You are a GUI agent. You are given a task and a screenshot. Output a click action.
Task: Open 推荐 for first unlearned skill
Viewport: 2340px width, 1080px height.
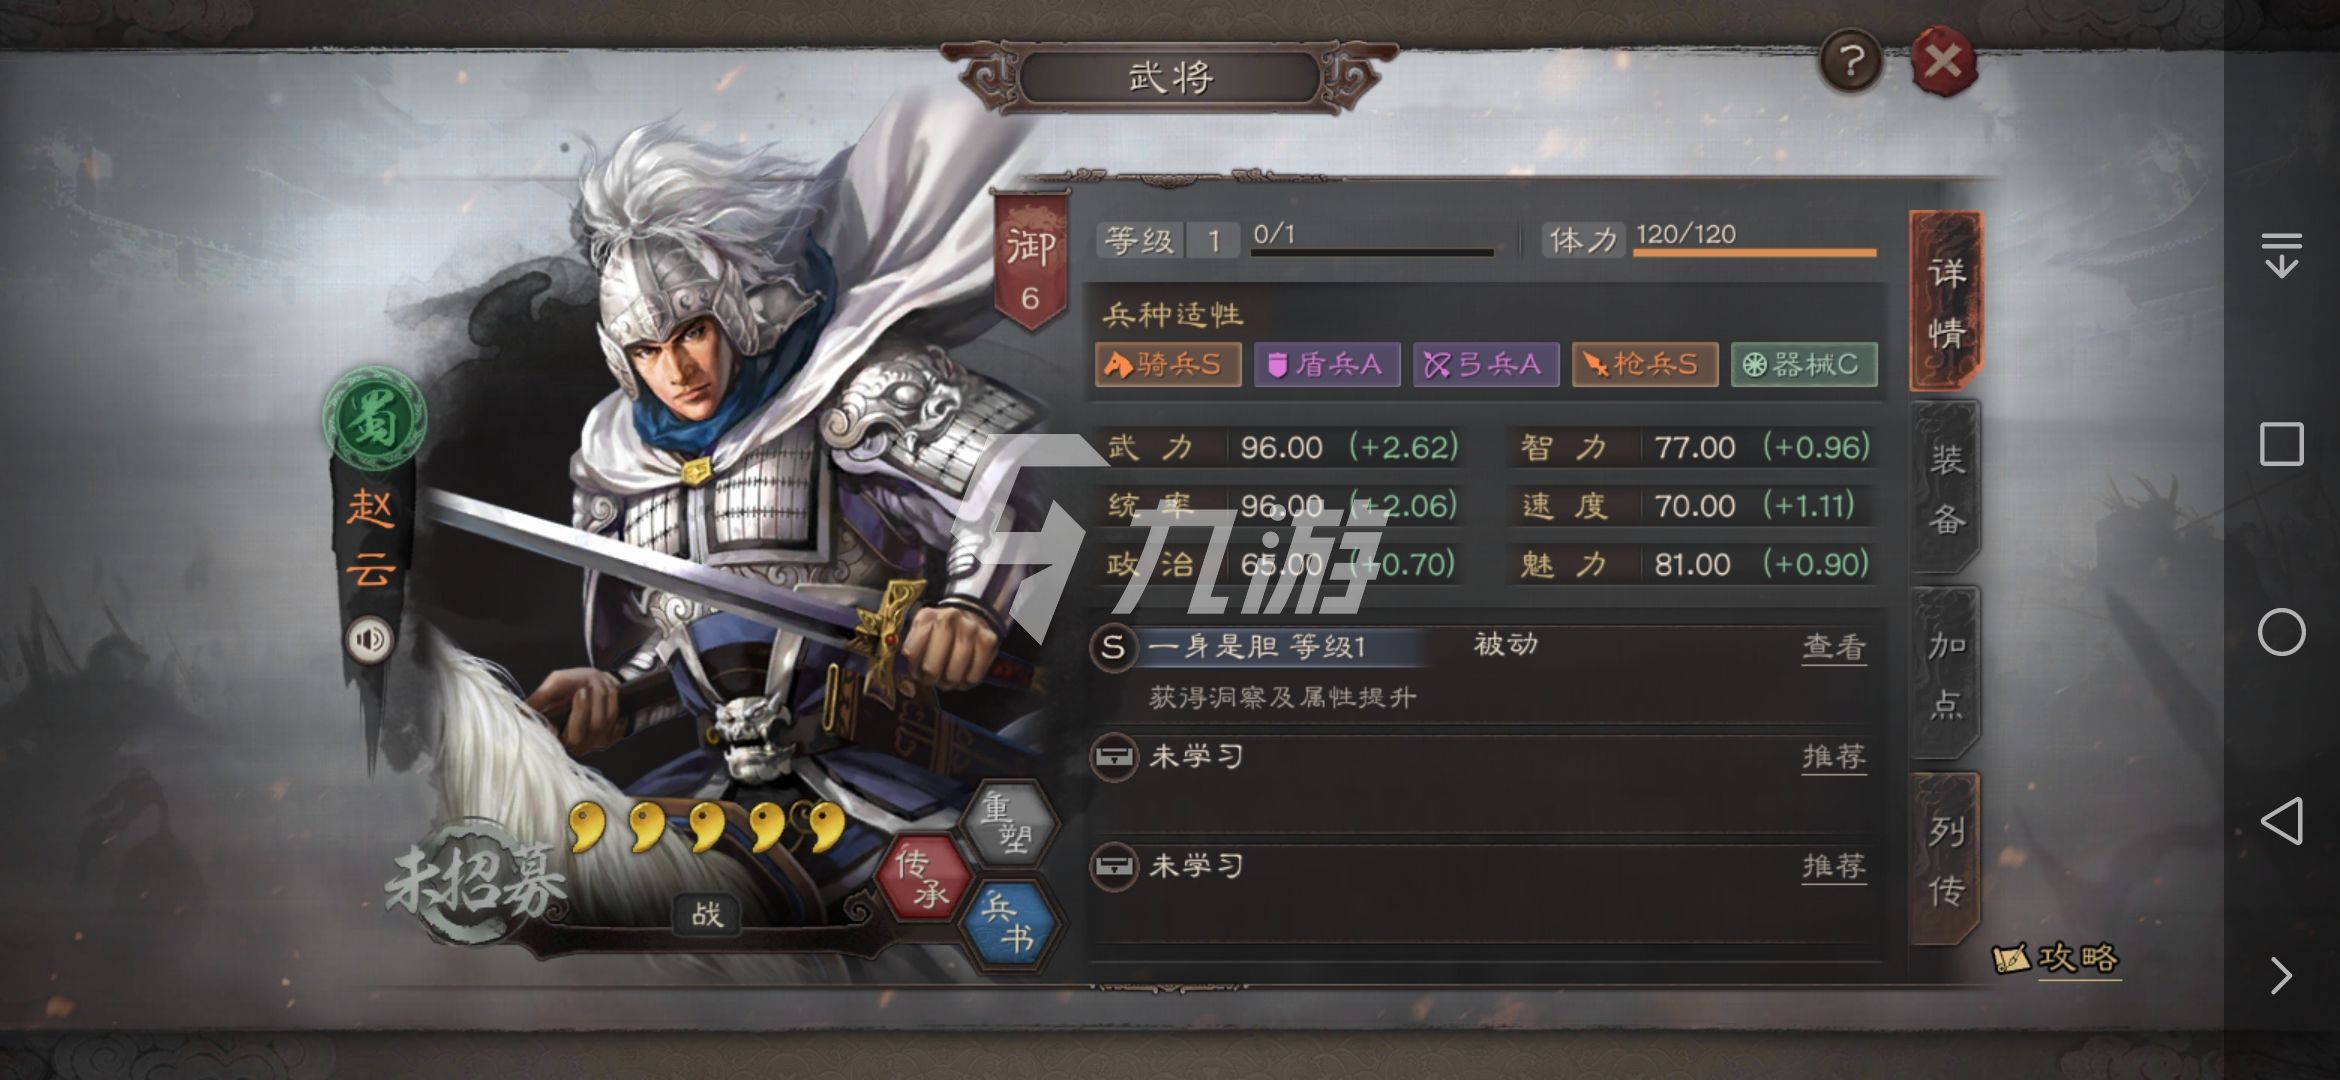click(1833, 757)
